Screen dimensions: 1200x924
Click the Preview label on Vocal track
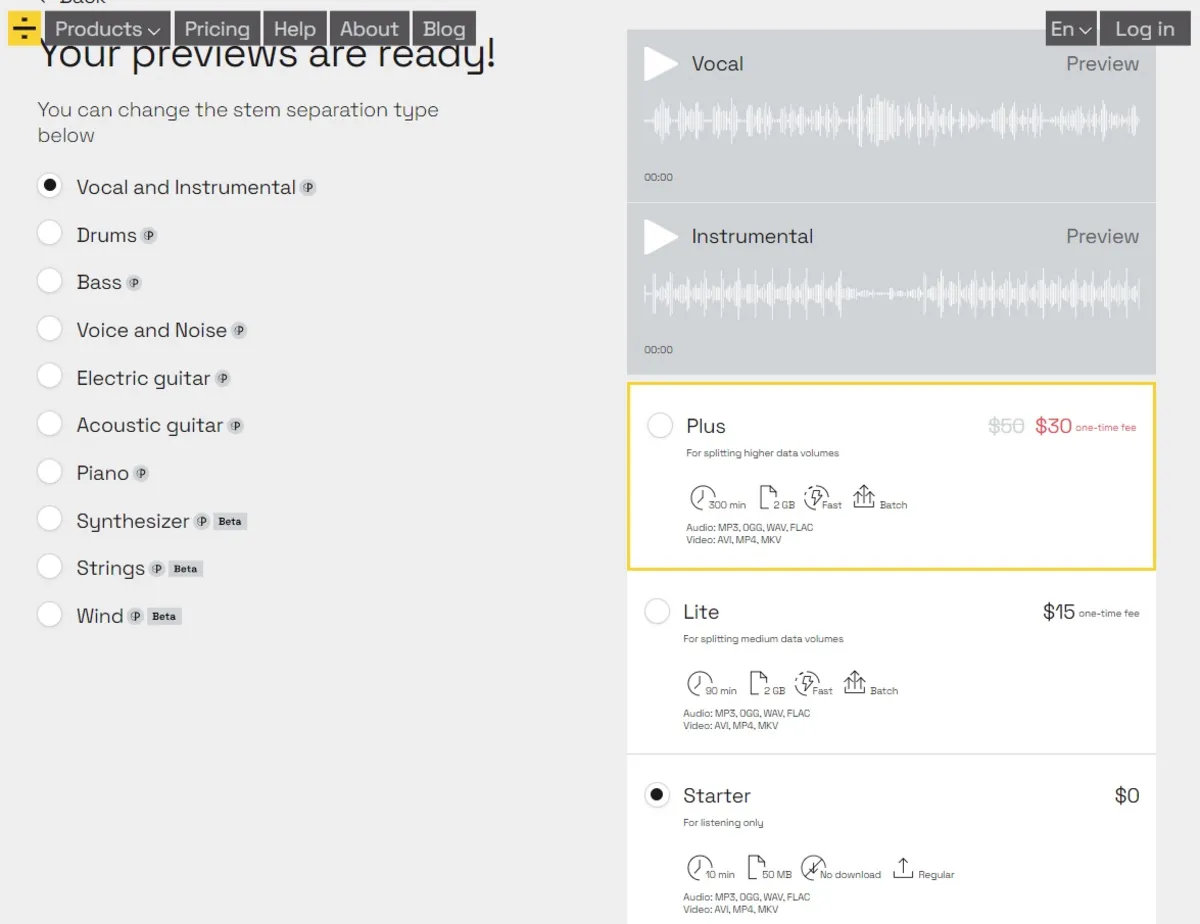point(1102,64)
